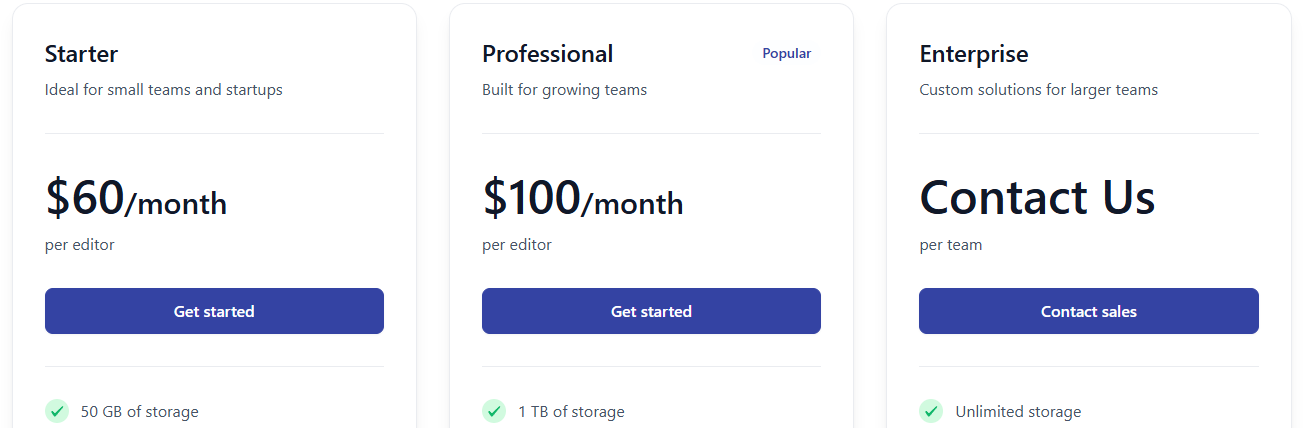Click the $60/month price text
The width and height of the screenshot is (1306, 428).
pos(136,198)
